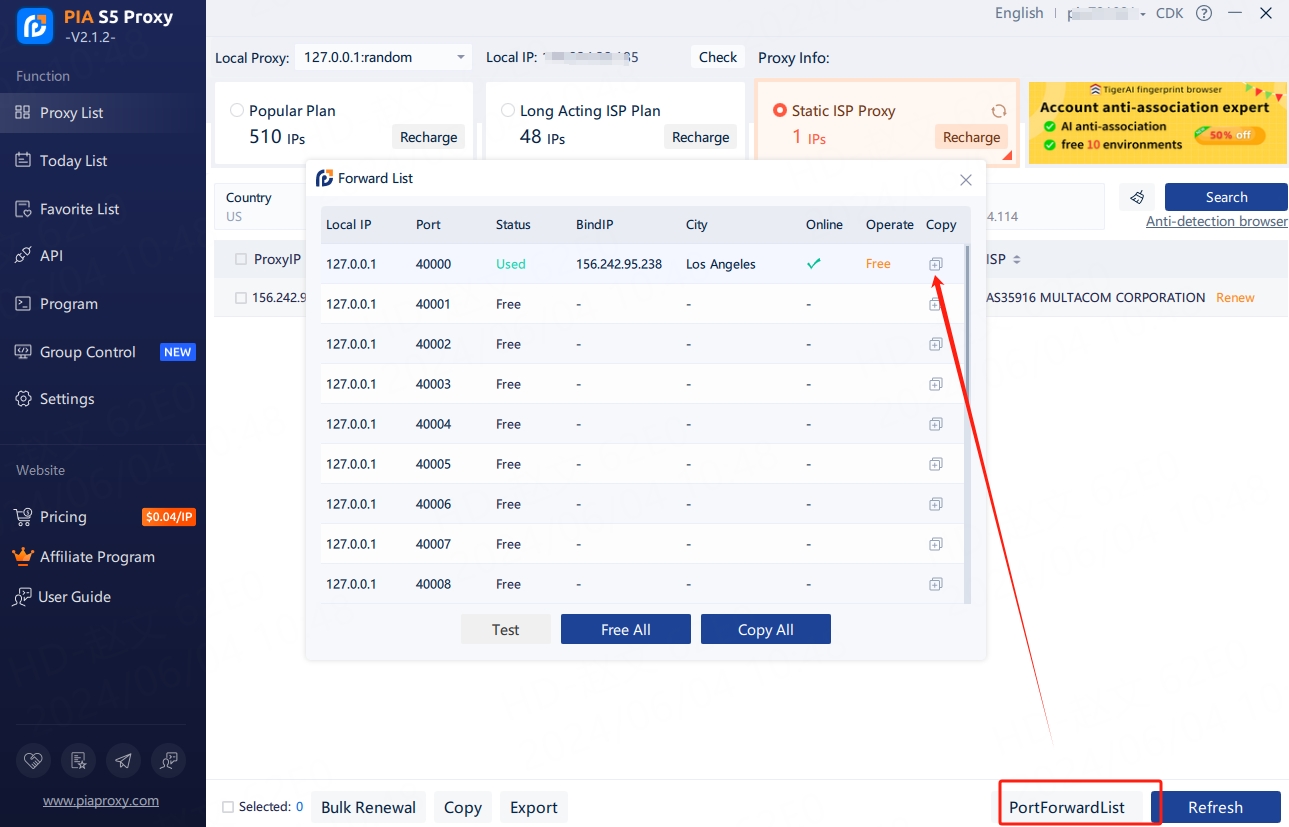This screenshot has width=1289, height=827.
Task: Copy the port 40006 forward entry
Action: point(936,504)
